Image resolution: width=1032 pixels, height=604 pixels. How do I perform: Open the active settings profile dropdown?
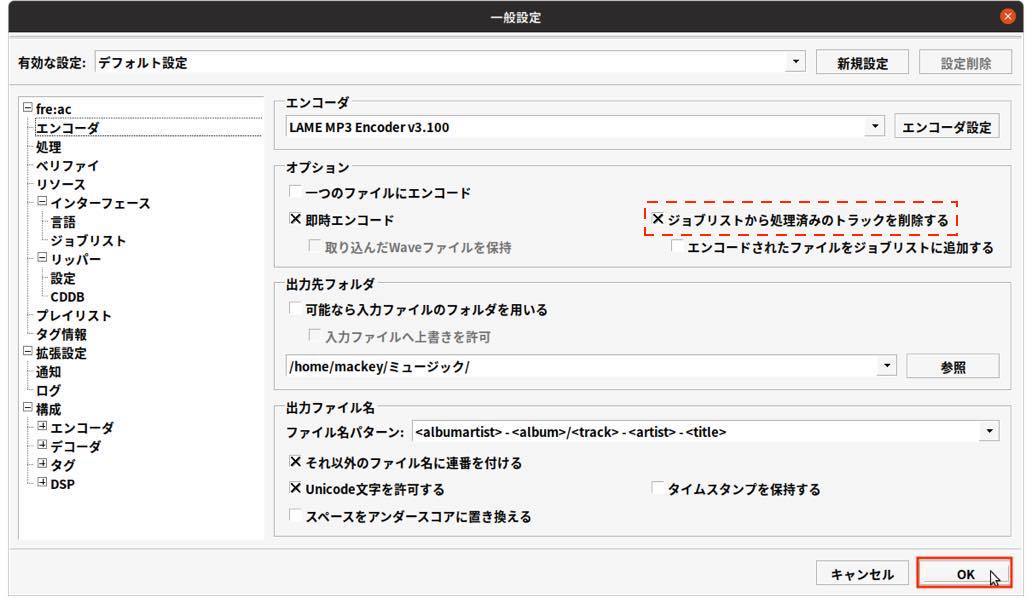[795, 61]
